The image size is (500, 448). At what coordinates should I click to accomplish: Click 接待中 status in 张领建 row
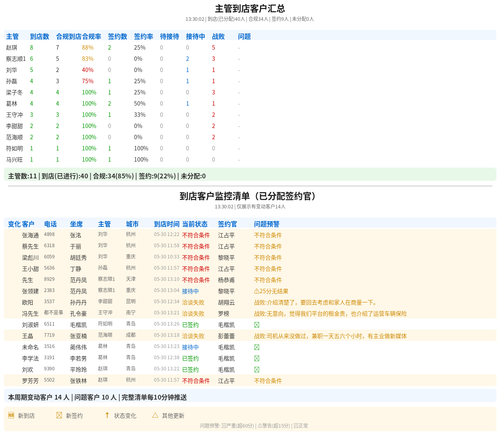coord(190,291)
